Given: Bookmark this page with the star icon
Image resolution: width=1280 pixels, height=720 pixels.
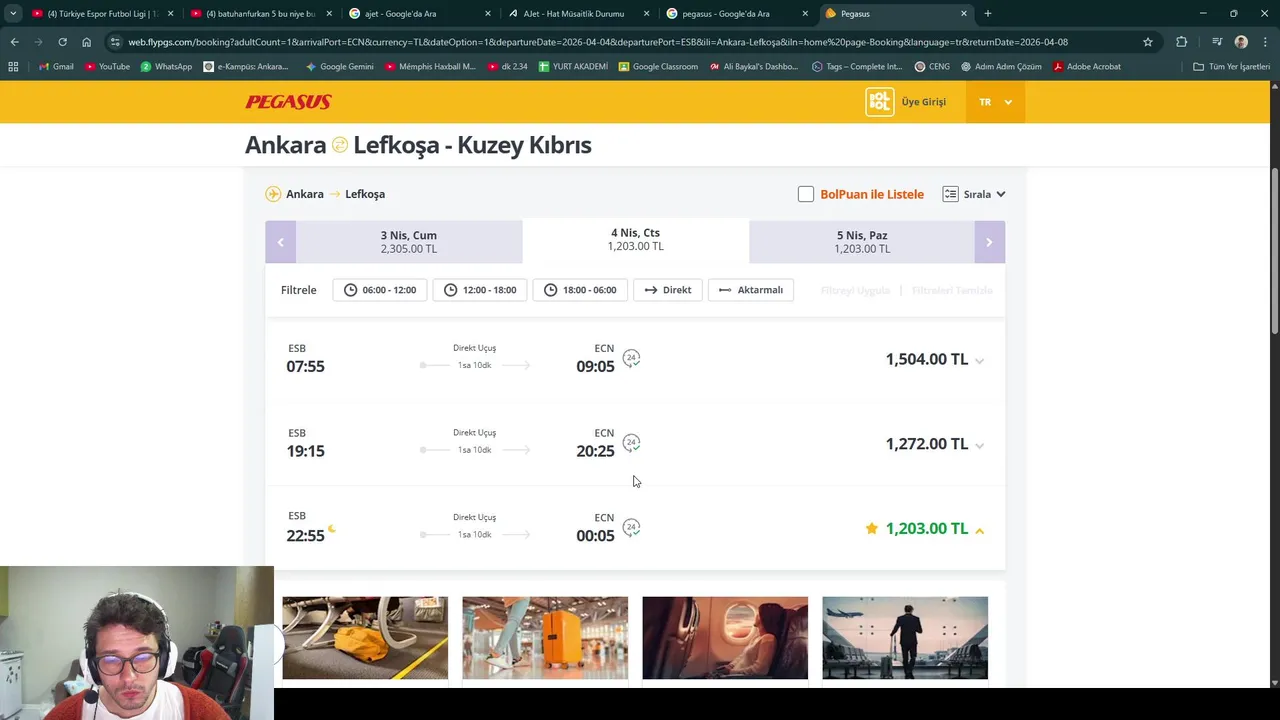Looking at the screenshot, I should click(1148, 42).
